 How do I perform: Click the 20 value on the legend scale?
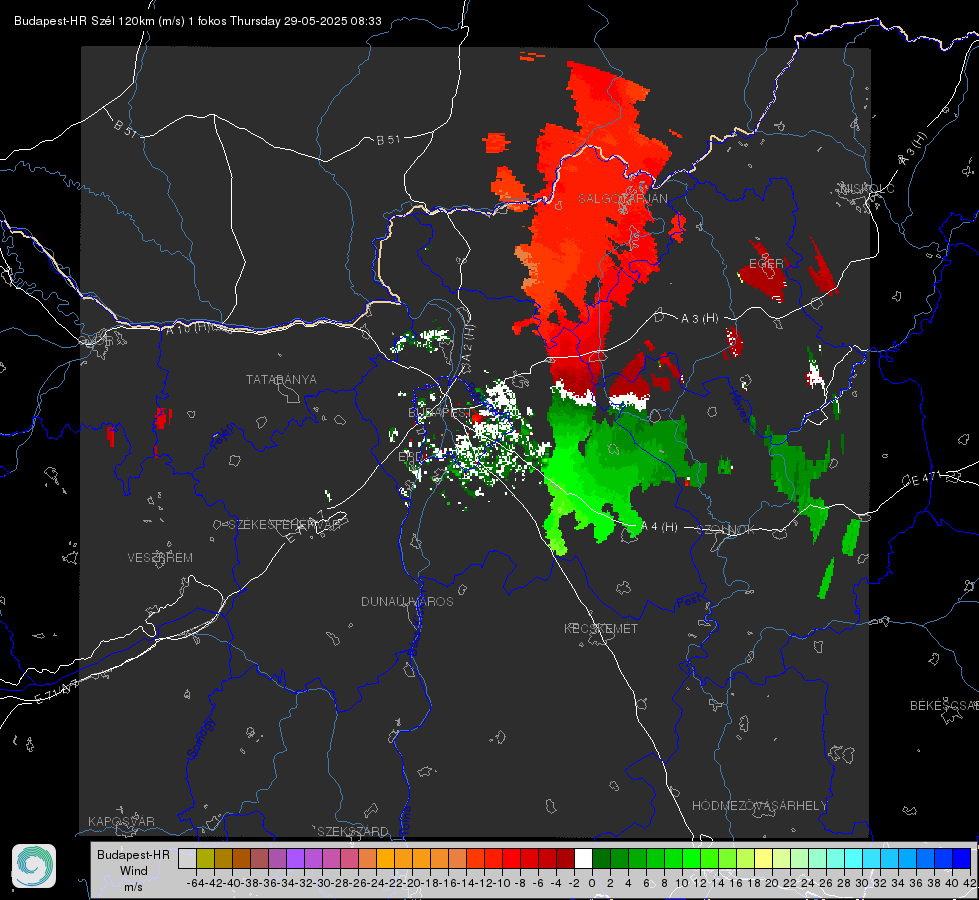[772, 883]
